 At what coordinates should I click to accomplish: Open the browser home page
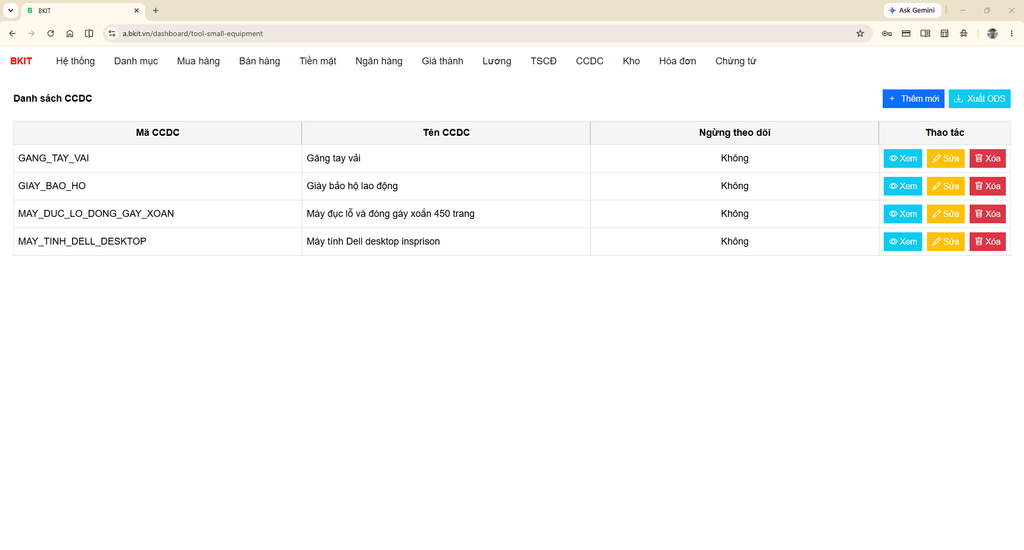click(x=69, y=33)
